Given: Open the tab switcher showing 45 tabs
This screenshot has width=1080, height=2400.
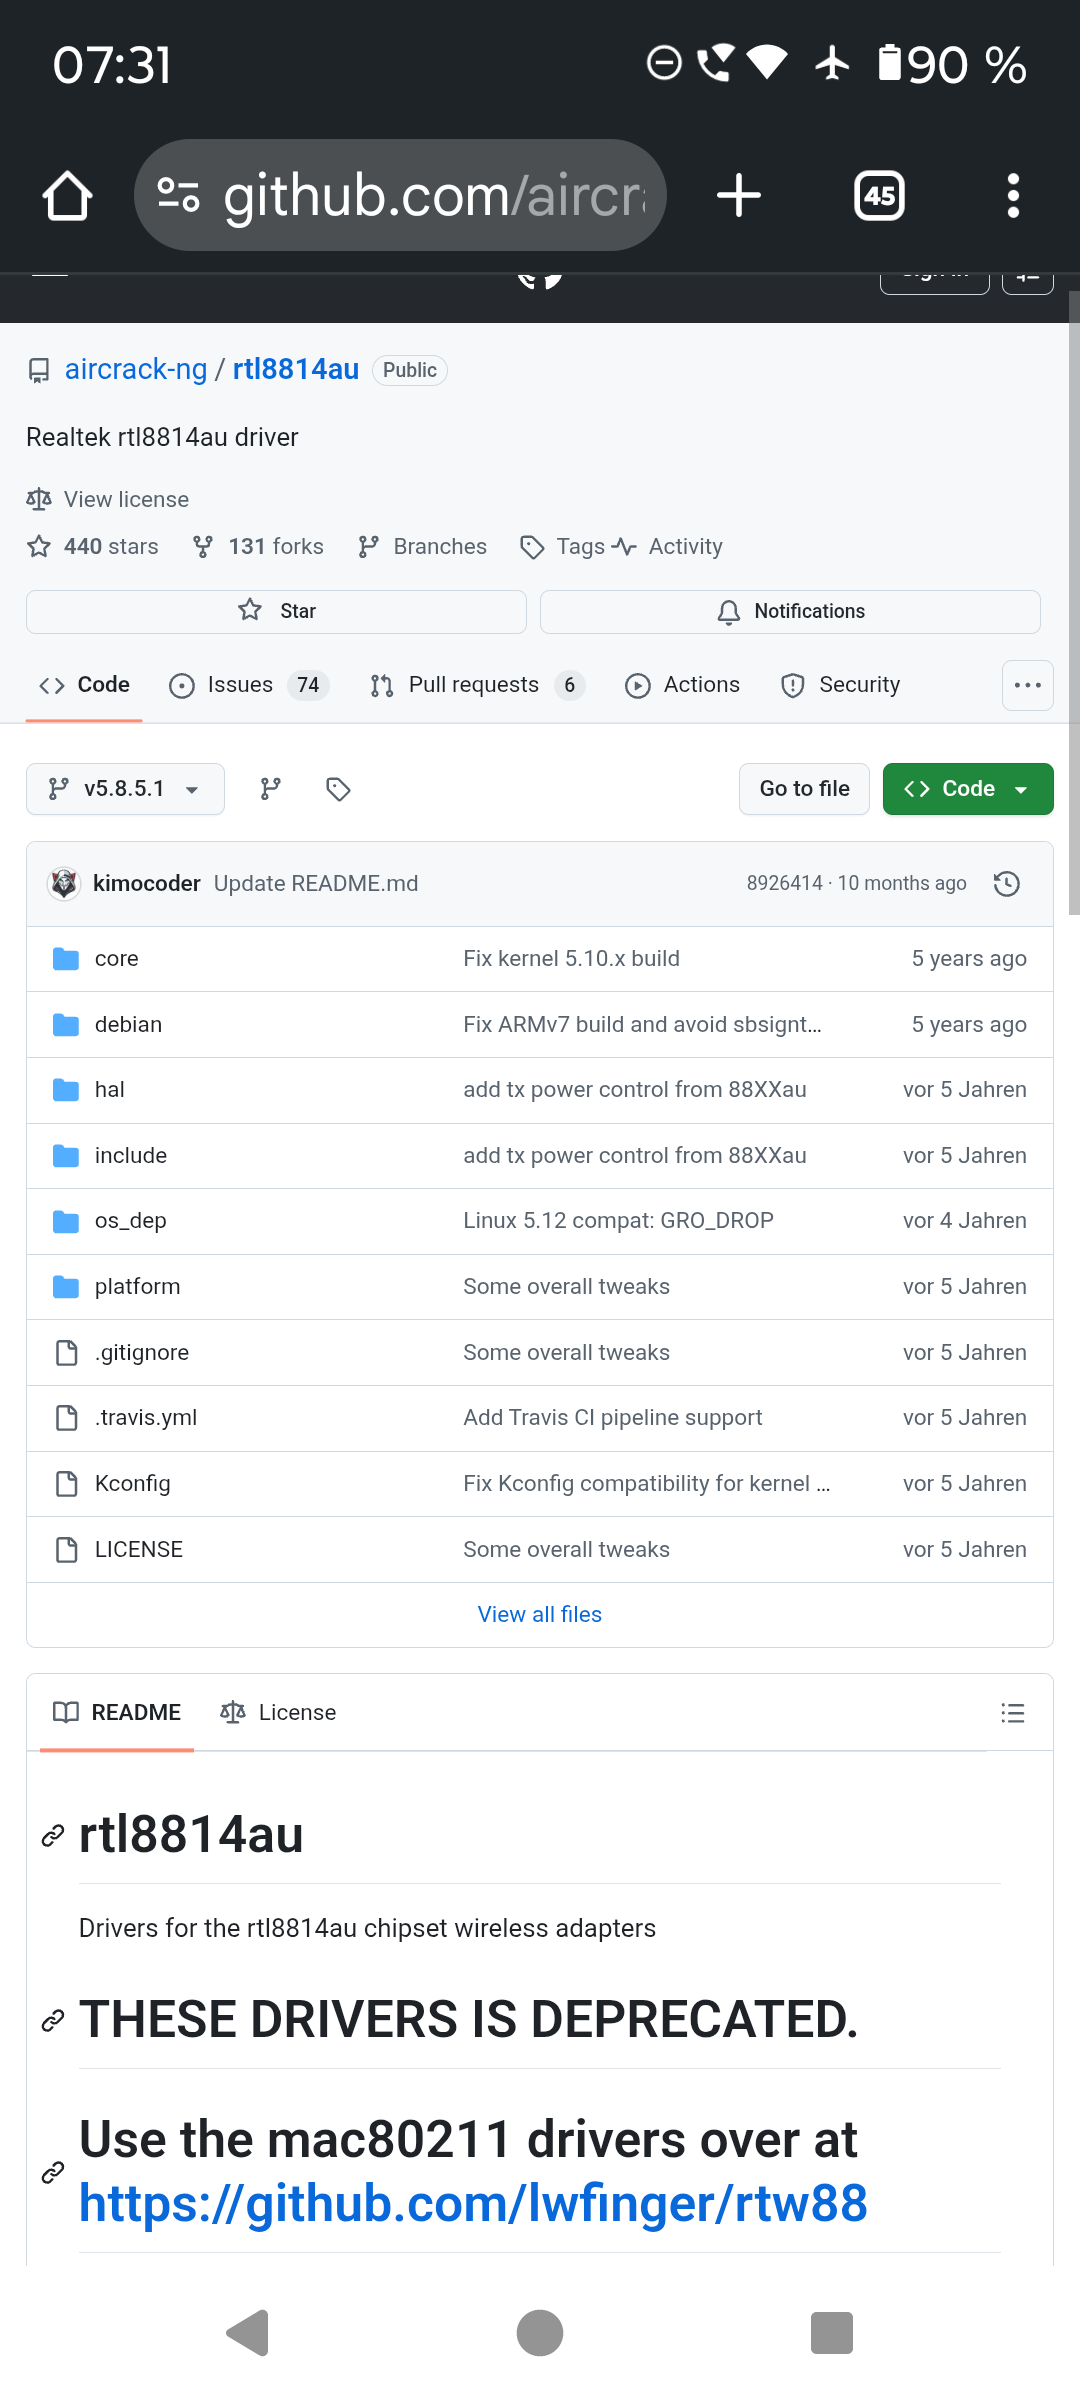Looking at the screenshot, I should 879,196.
